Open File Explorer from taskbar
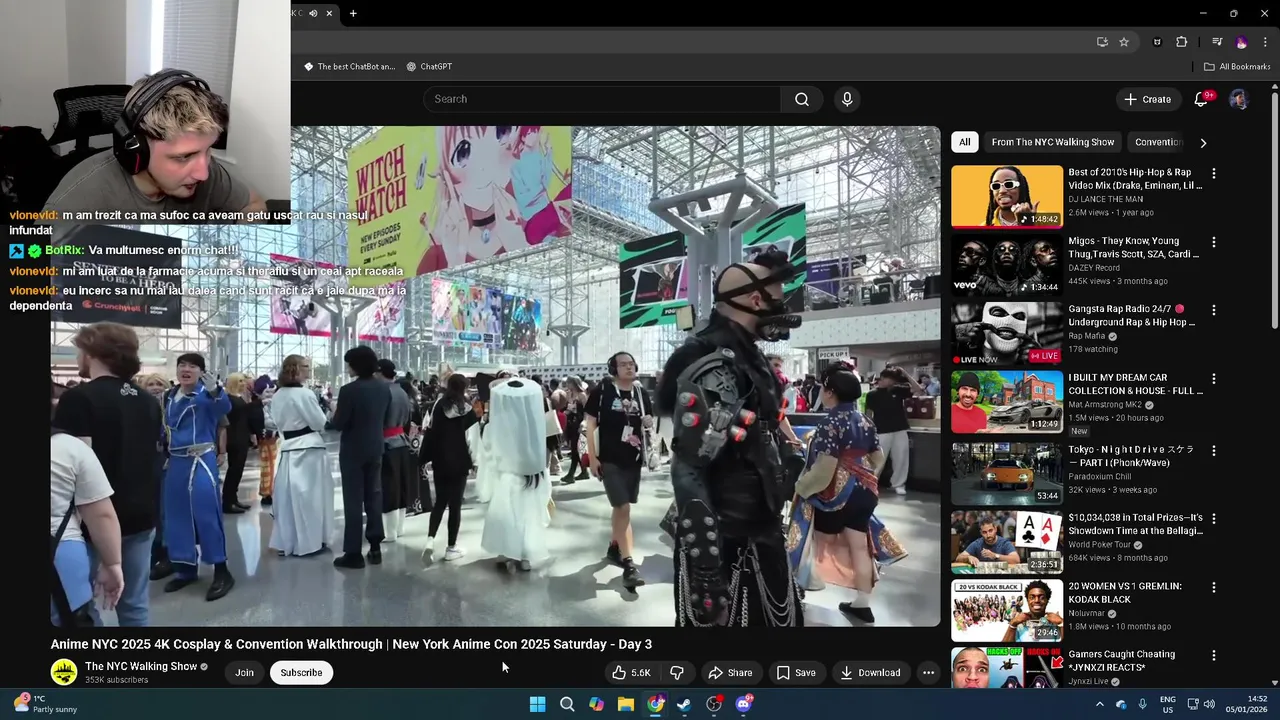Image resolution: width=1280 pixels, height=720 pixels. pyautogui.click(x=626, y=704)
